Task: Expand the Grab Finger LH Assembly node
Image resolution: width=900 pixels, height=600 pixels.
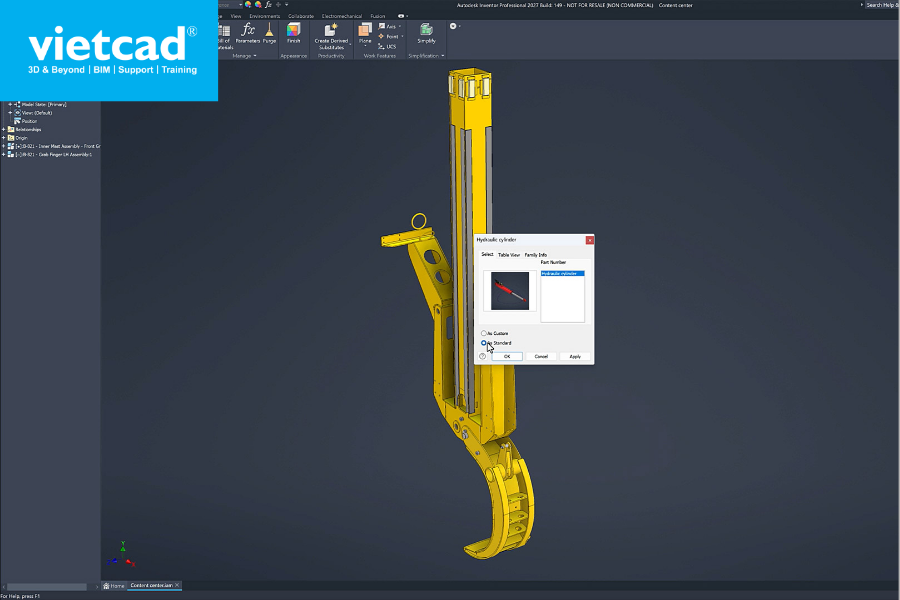Action: (3, 154)
